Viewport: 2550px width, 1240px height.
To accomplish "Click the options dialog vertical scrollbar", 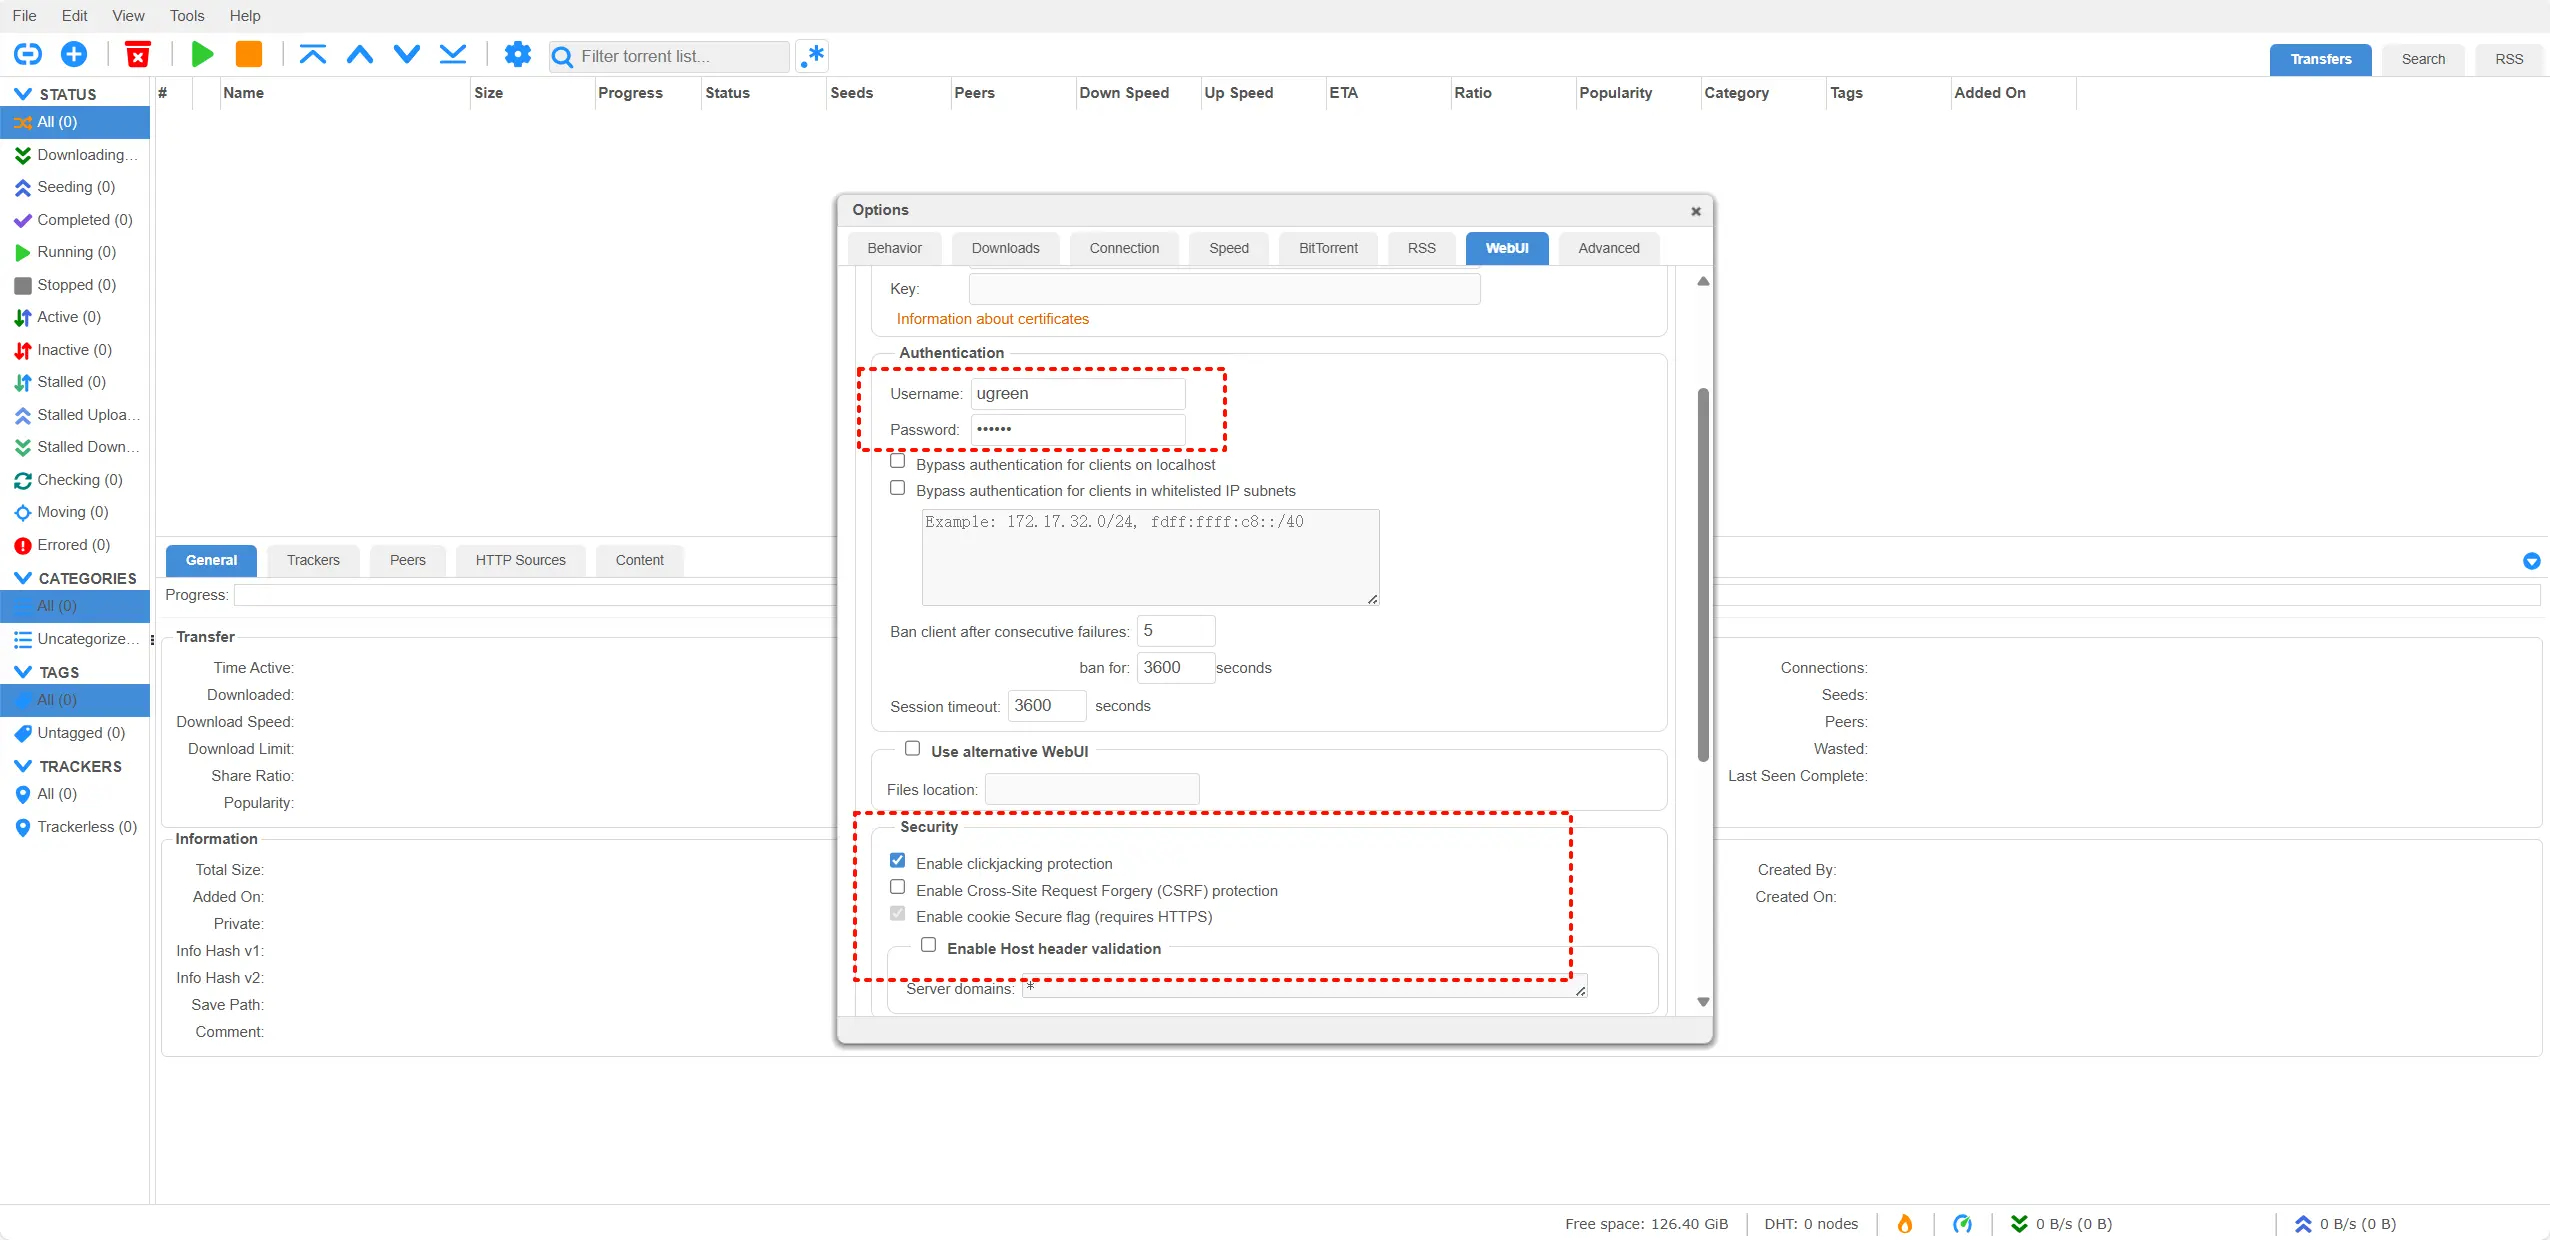I will point(1703,574).
